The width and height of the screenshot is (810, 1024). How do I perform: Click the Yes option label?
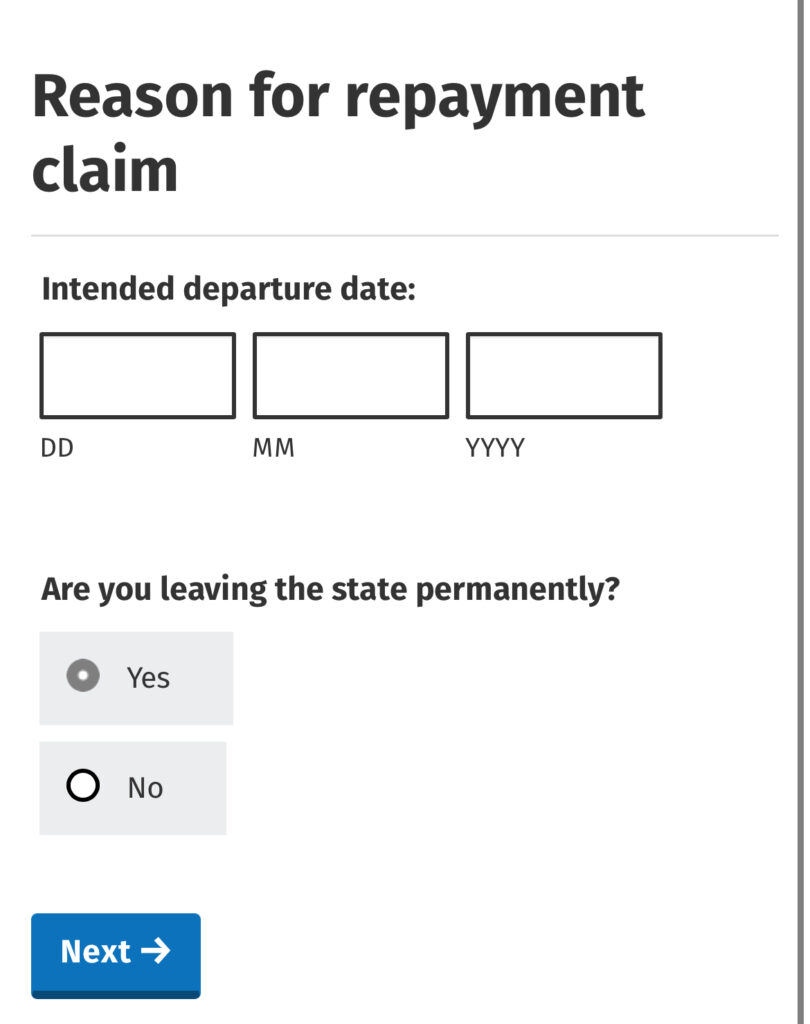click(x=148, y=678)
